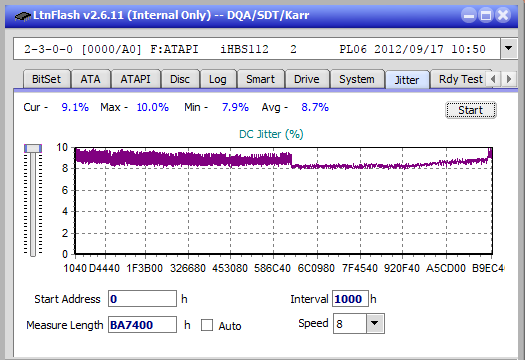Click the Avg value 8.7%

point(315,107)
